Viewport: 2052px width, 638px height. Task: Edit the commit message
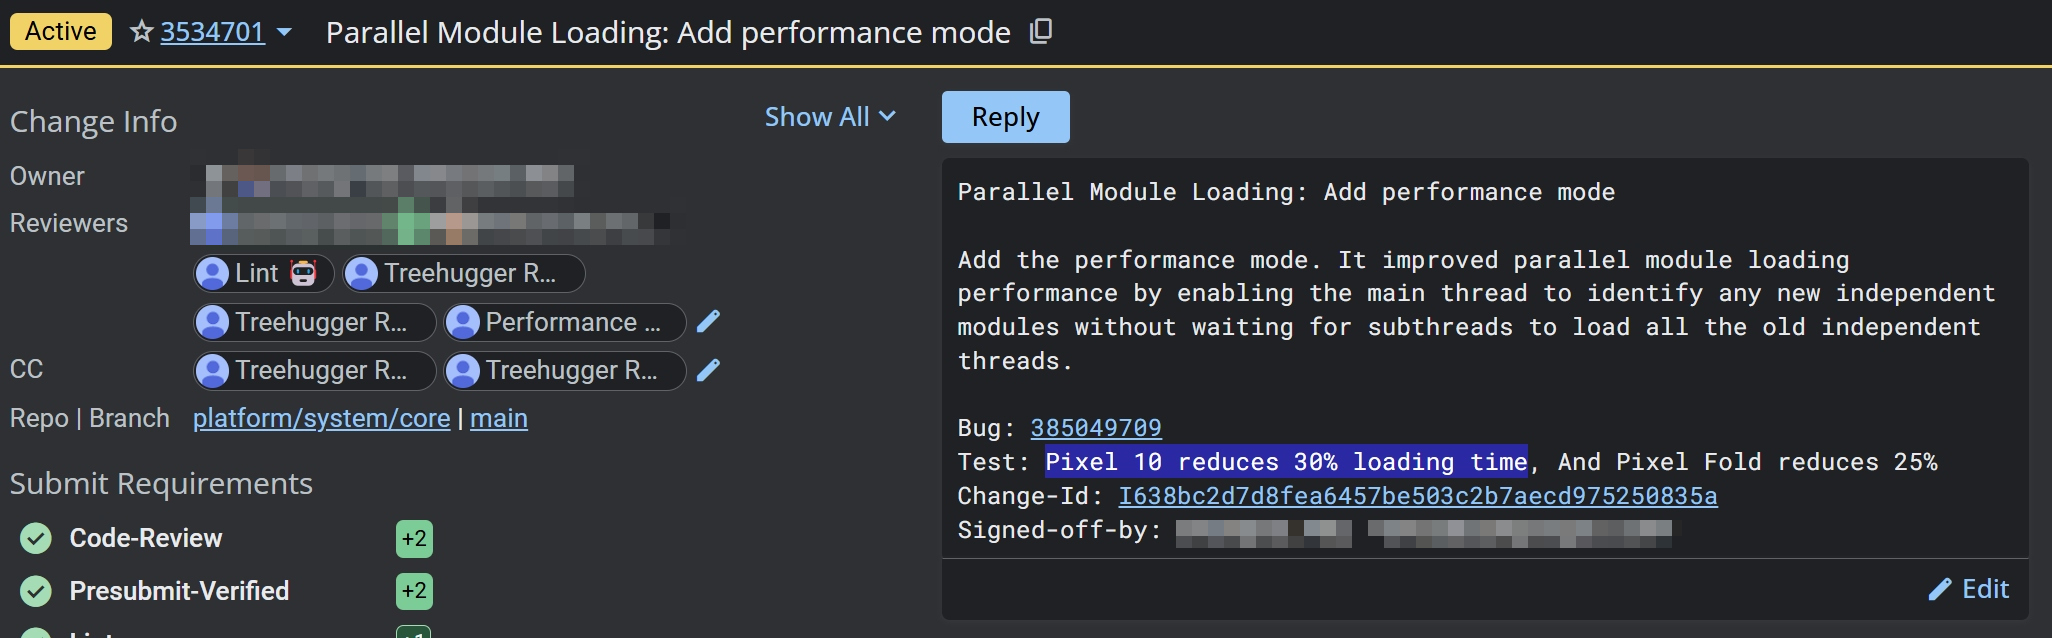click(1968, 589)
